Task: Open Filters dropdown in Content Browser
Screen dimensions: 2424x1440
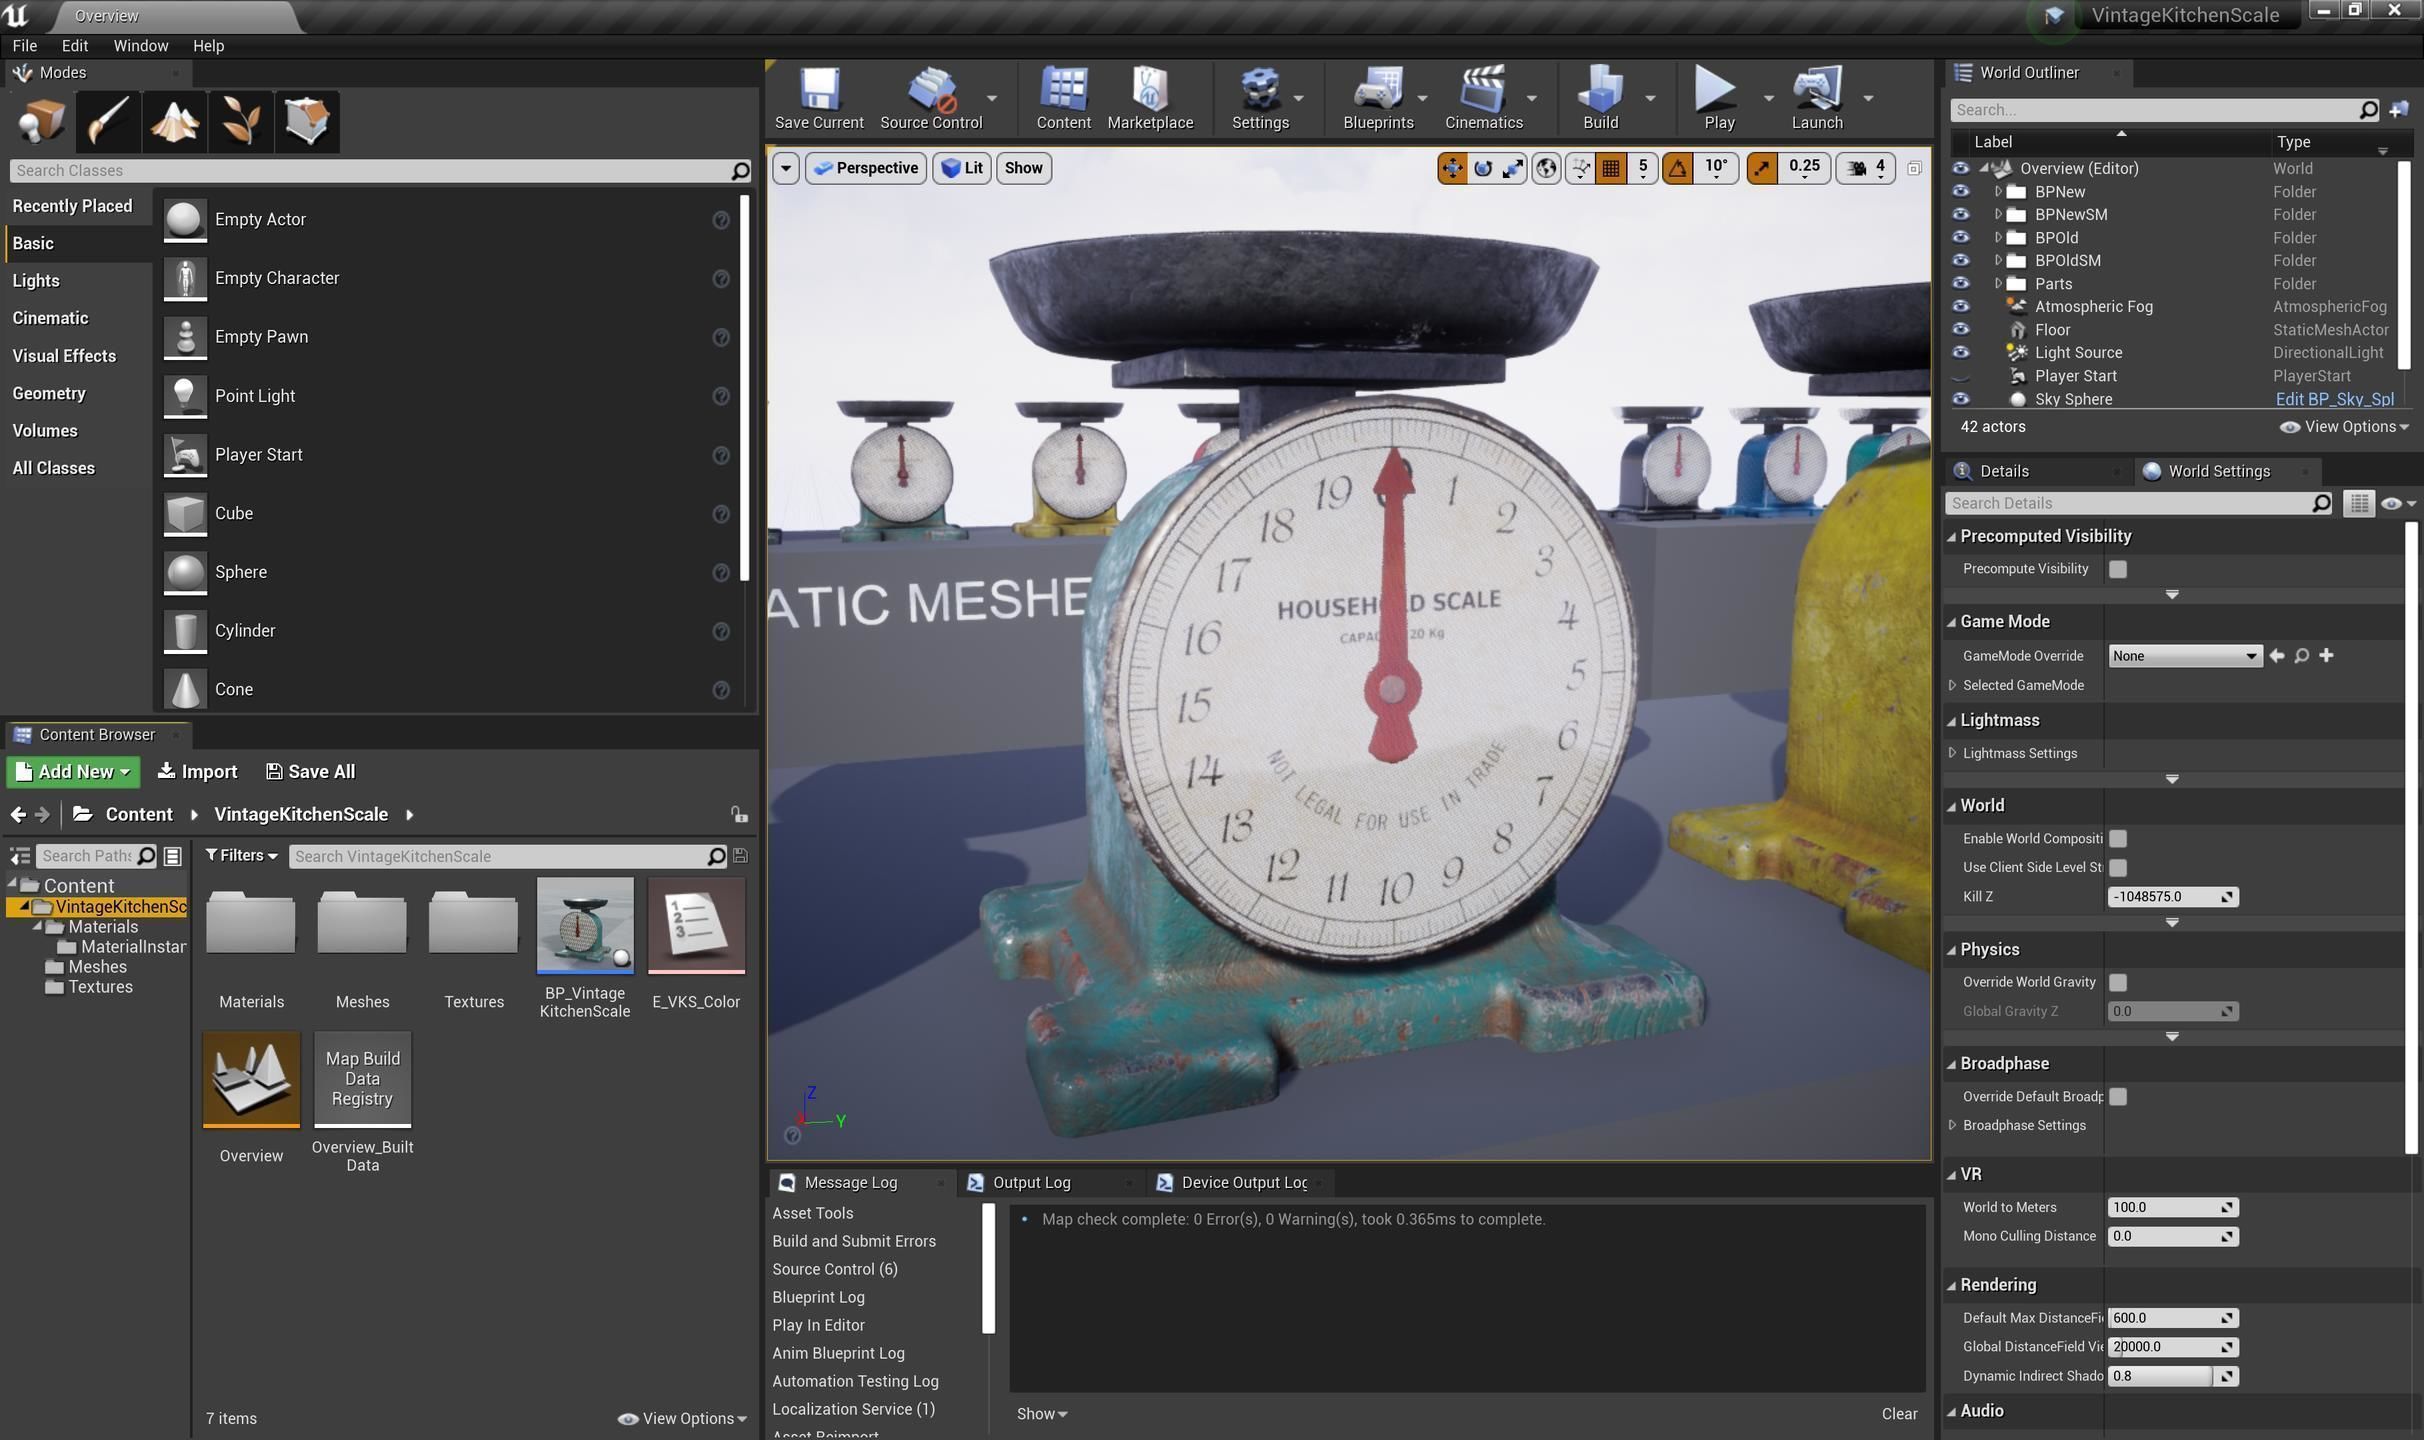Action: click(241, 855)
